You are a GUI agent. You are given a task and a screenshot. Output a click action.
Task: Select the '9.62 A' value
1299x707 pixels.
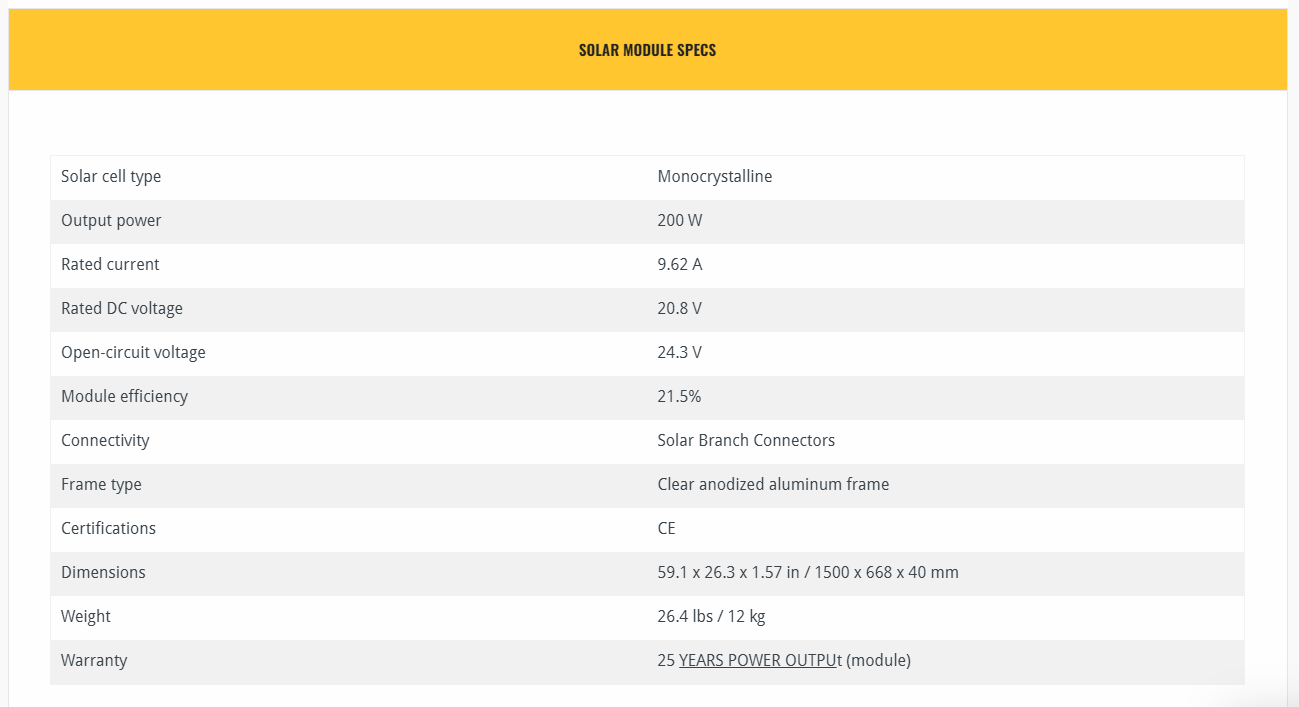[x=681, y=264]
